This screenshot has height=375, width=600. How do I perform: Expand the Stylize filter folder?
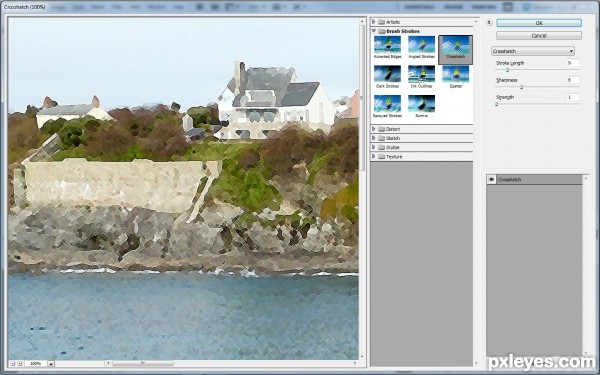tap(374, 147)
